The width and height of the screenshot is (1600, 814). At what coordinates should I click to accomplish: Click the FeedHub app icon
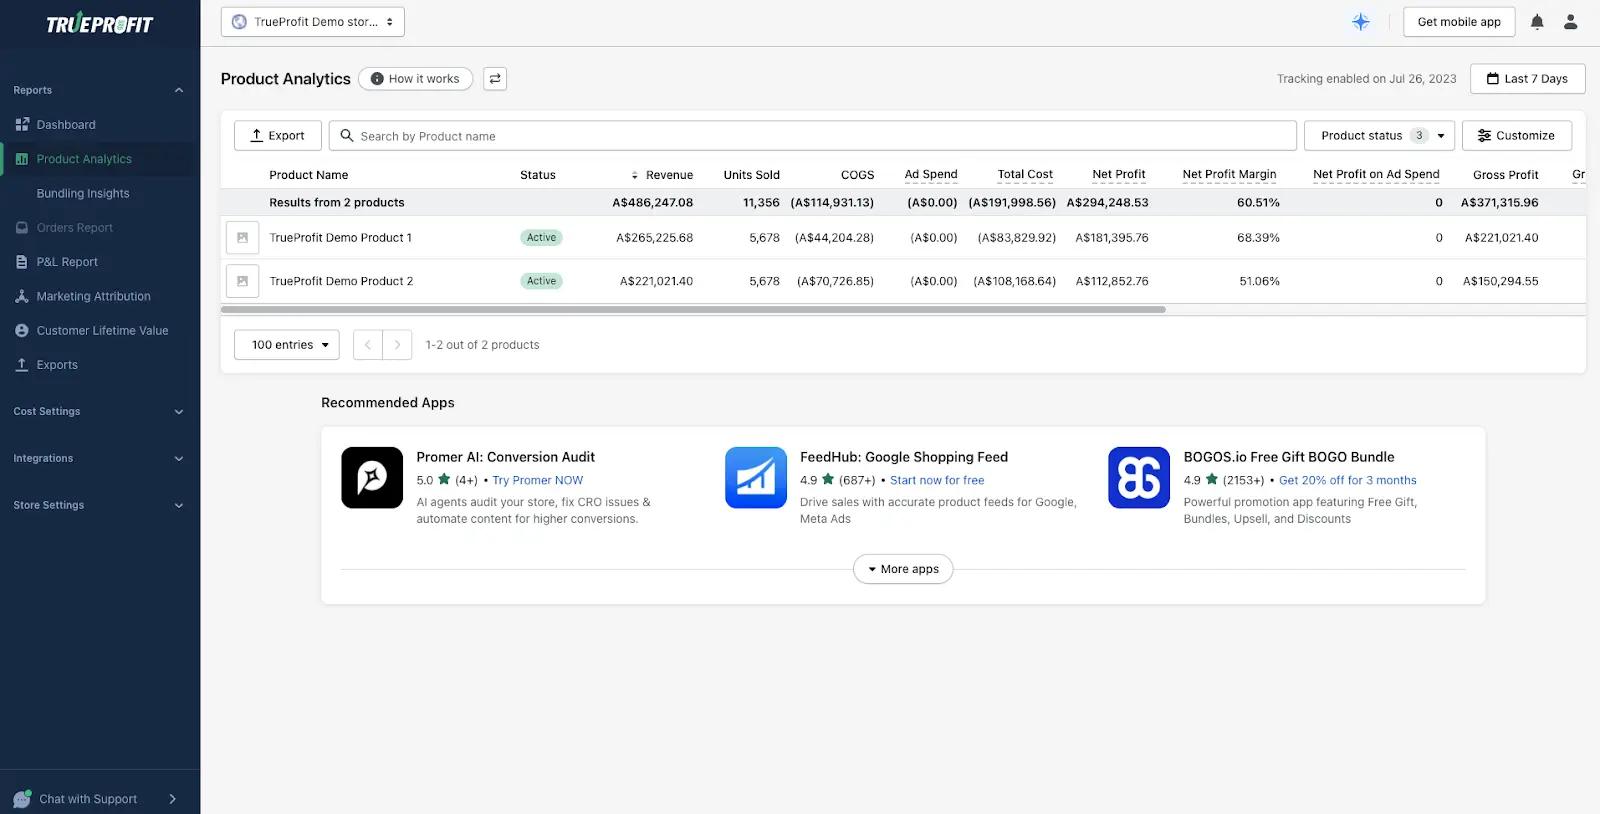click(x=756, y=478)
